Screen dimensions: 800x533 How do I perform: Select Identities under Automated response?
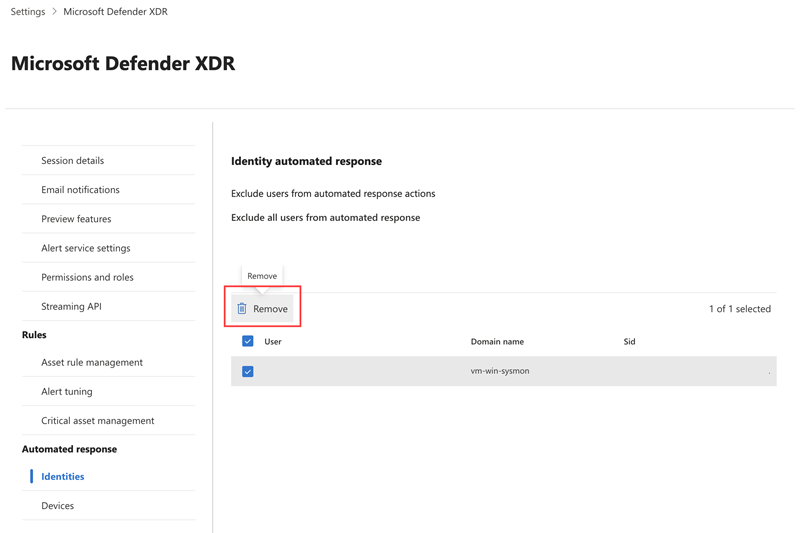(63, 476)
